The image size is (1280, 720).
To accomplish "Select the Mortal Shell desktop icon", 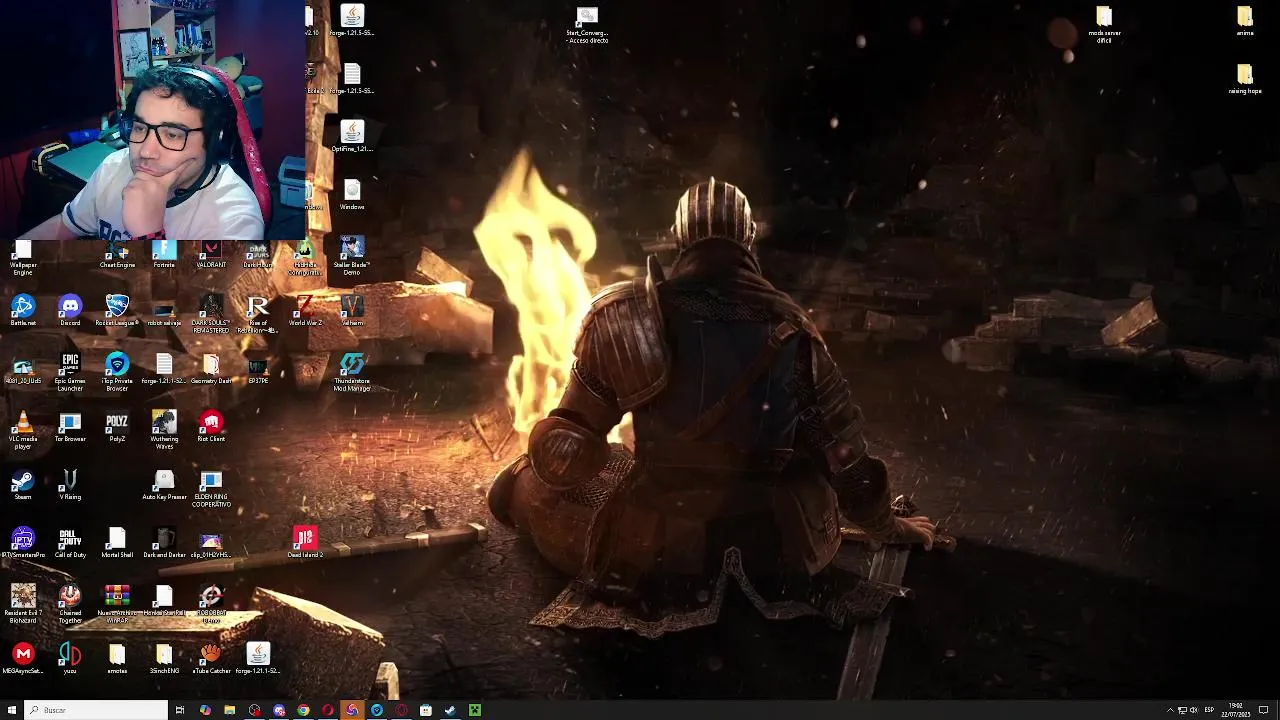I will click(x=117, y=543).
